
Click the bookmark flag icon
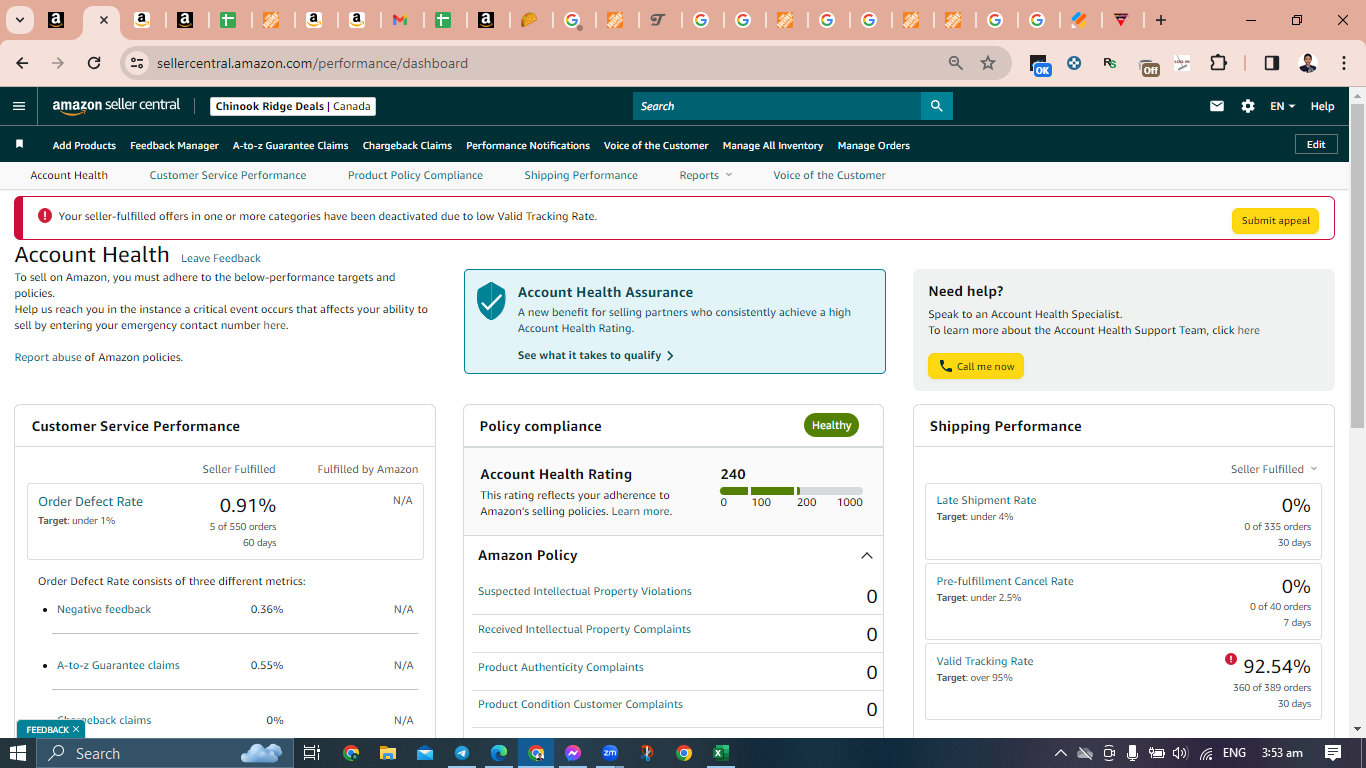pyautogui.click(x=19, y=145)
